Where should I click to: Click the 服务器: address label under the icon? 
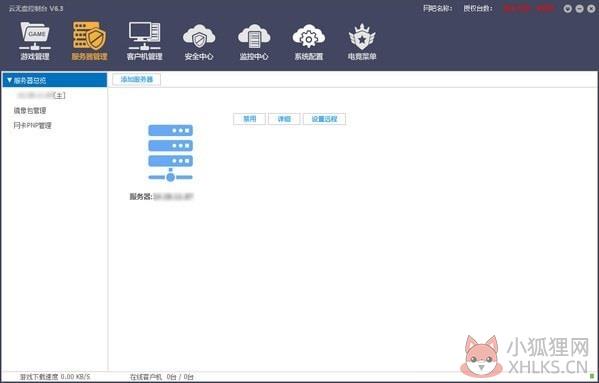point(161,197)
